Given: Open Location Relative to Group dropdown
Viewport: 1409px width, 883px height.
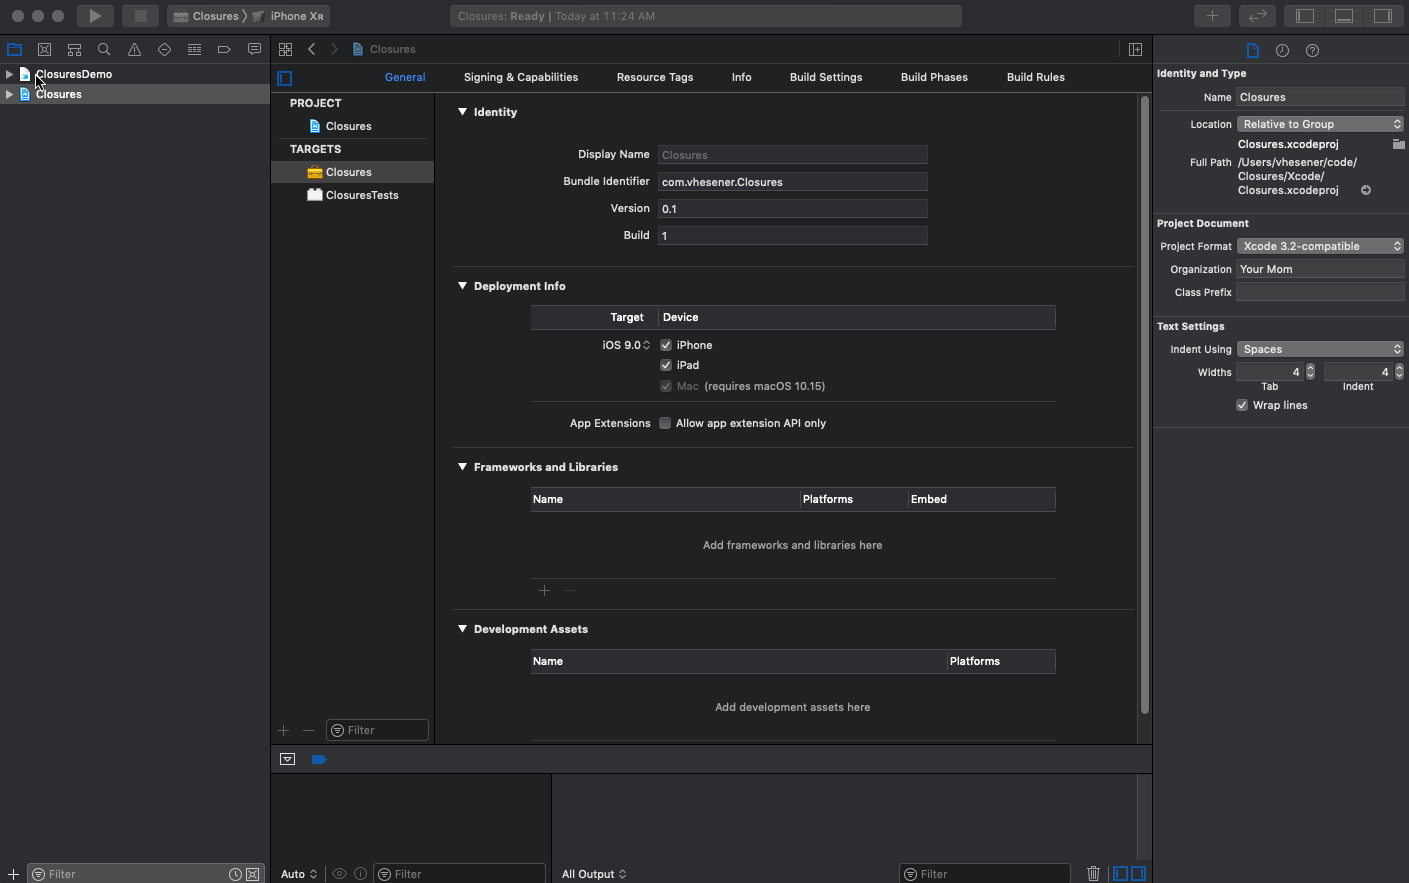Looking at the screenshot, I should tap(1320, 124).
